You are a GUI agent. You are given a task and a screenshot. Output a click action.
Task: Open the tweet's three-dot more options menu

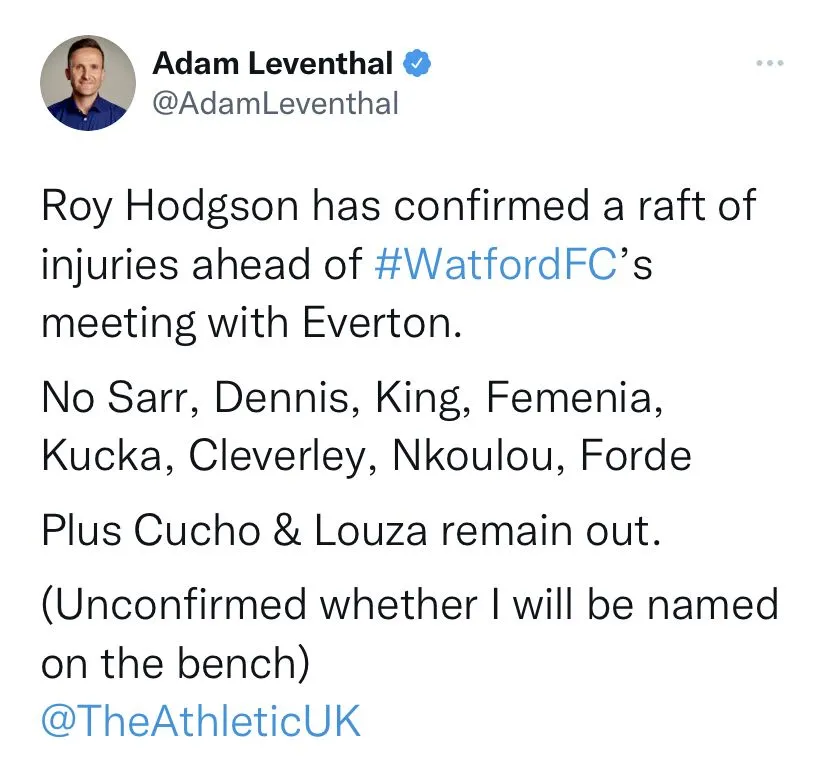[x=768, y=64]
